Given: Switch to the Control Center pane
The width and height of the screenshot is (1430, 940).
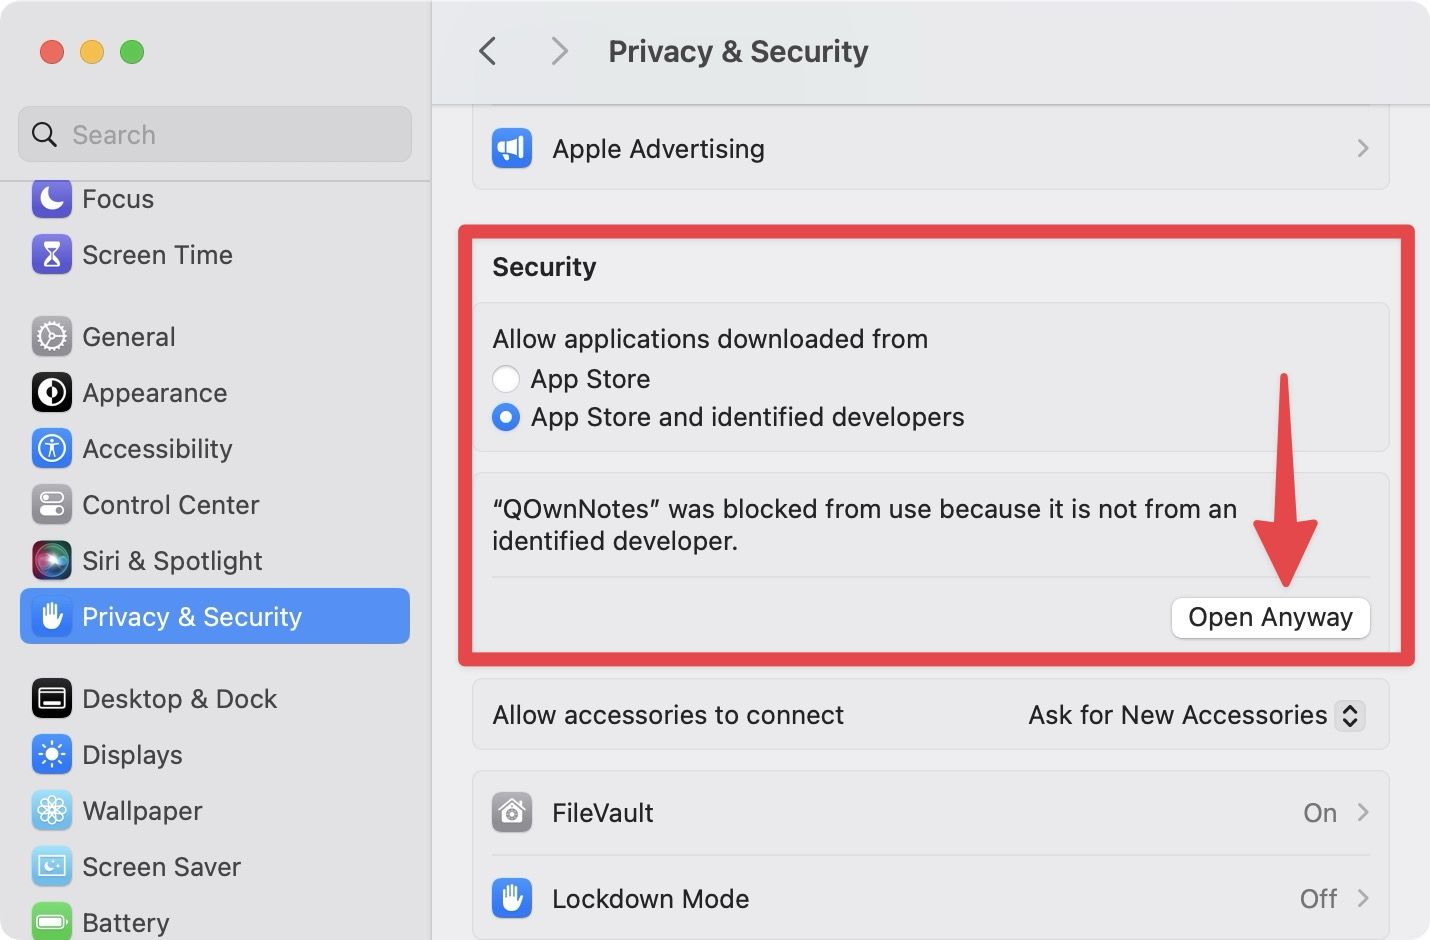Looking at the screenshot, I should (x=170, y=505).
